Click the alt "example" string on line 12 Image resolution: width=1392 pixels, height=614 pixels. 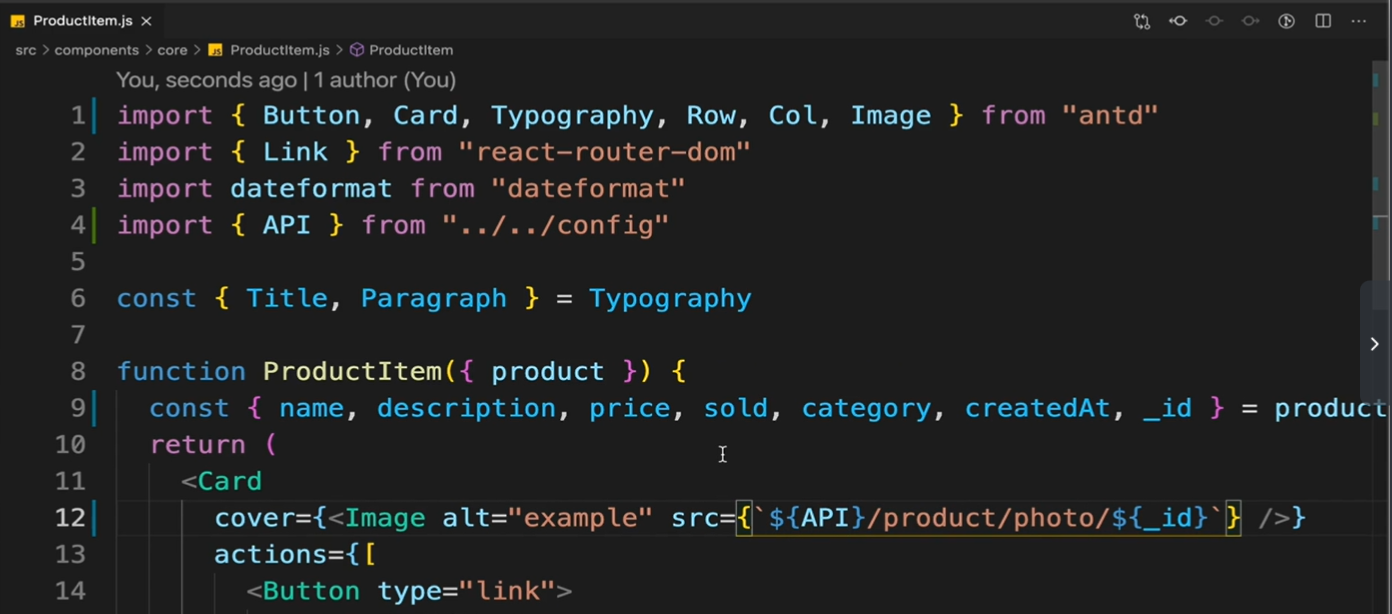coord(581,518)
